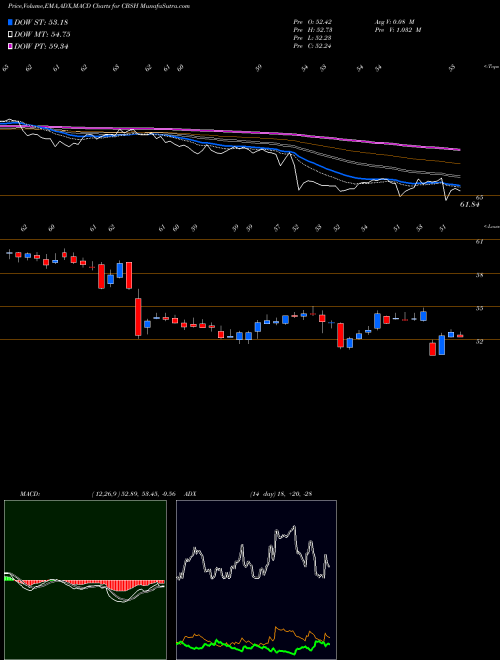
Task: Click the green line in ADX panel
Action: (x=253, y=646)
